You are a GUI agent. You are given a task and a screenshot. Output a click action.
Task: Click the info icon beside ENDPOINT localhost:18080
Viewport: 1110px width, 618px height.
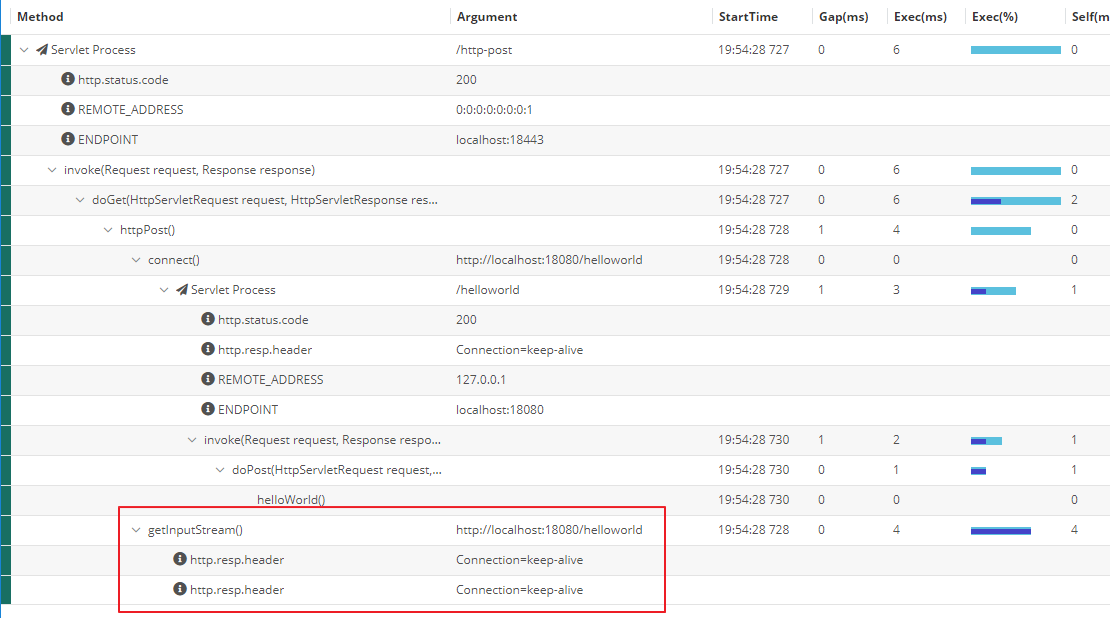pos(208,409)
